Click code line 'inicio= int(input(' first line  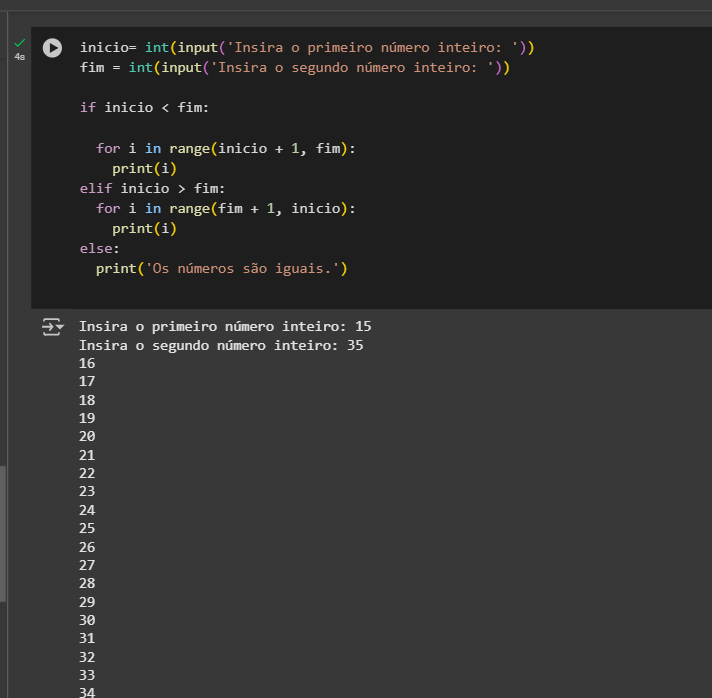tap(307, 47)
